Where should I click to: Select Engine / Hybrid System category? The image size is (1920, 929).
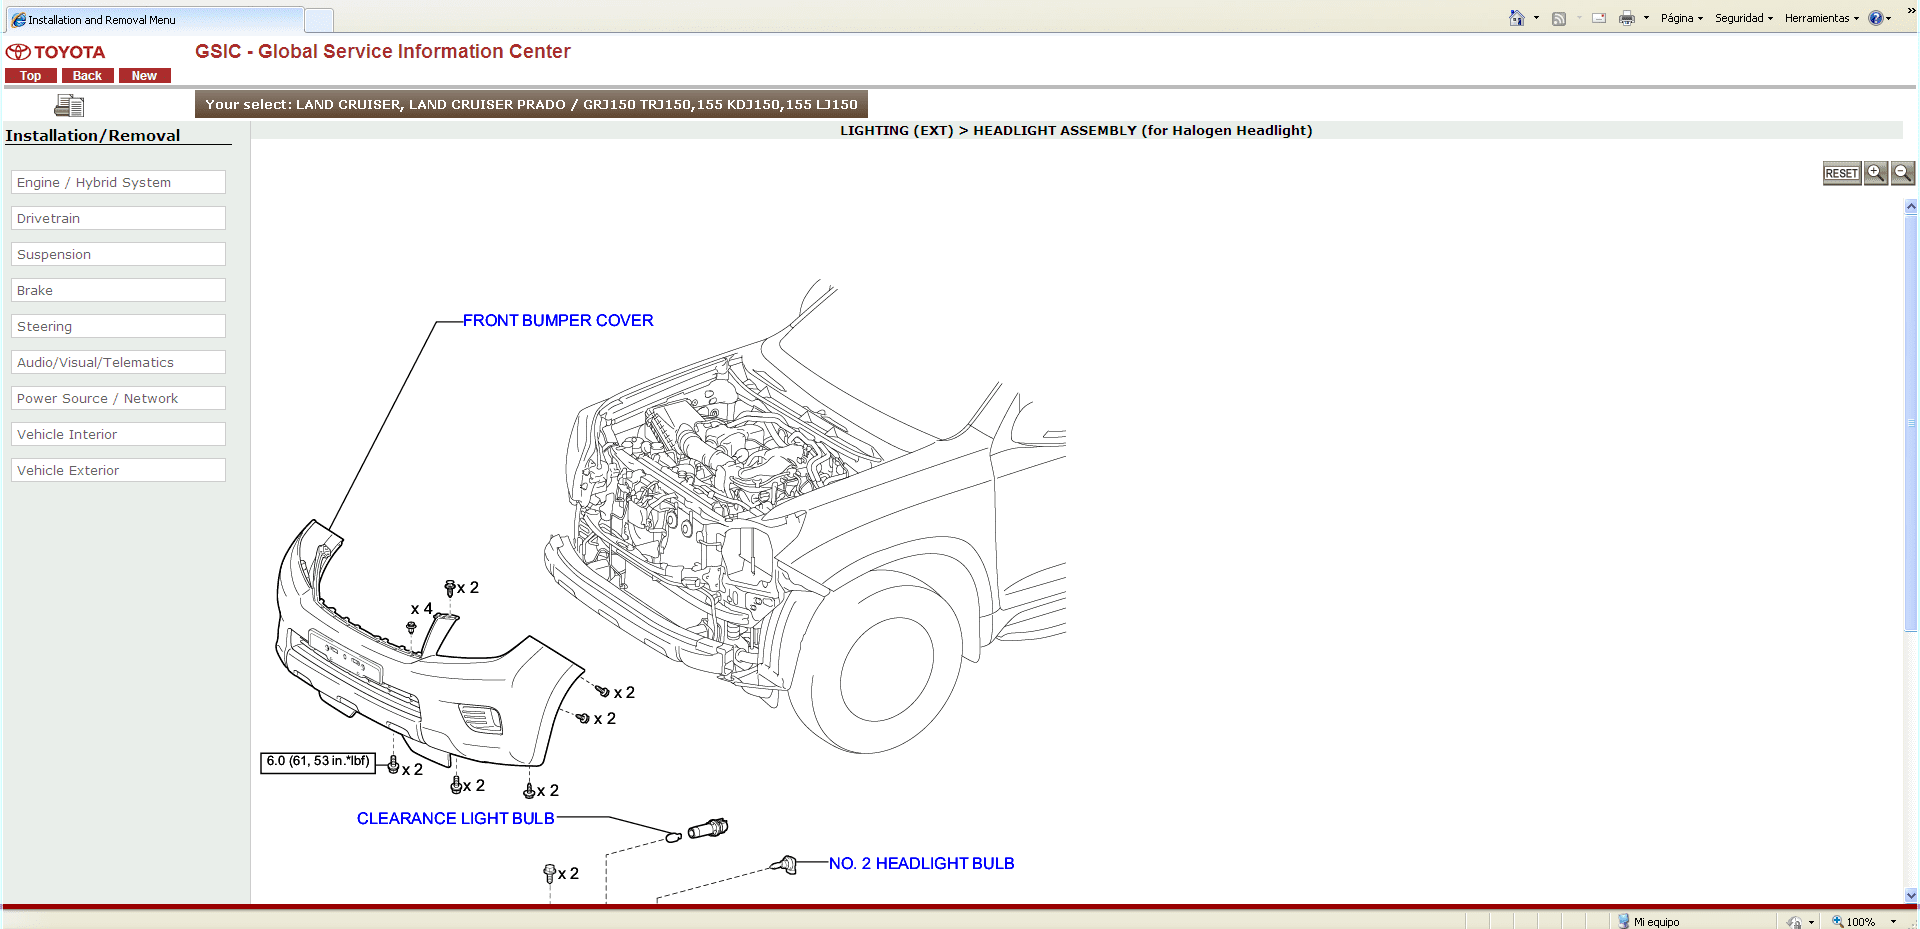point(118,182)
